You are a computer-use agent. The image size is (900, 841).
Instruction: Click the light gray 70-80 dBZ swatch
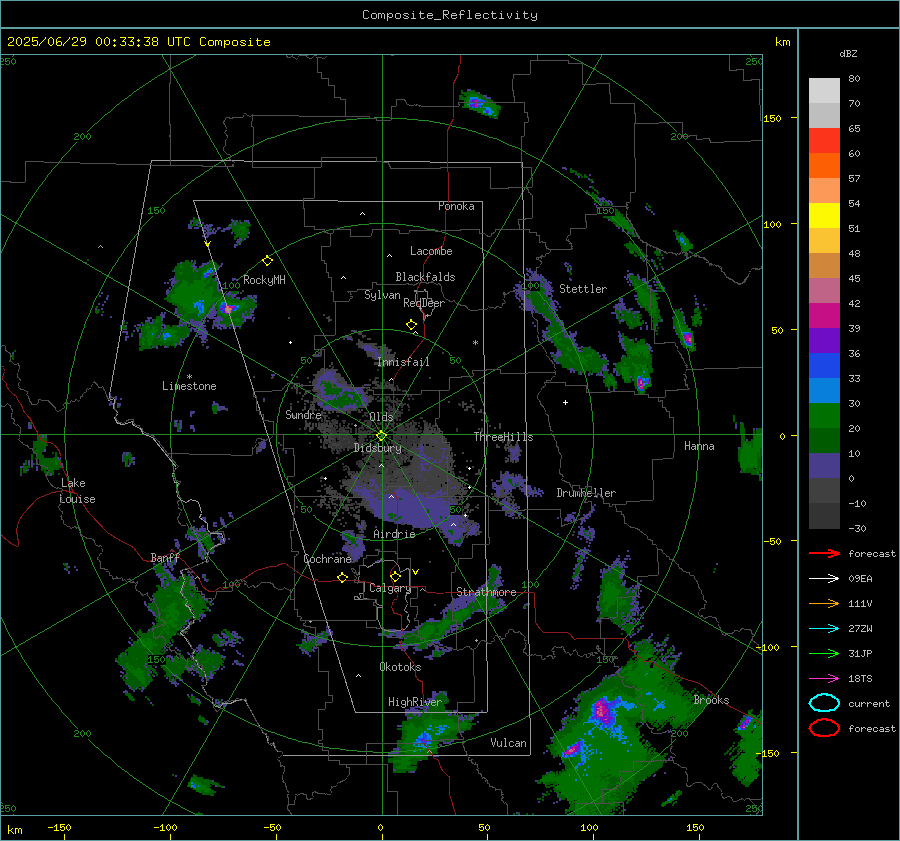coord(824,91)
